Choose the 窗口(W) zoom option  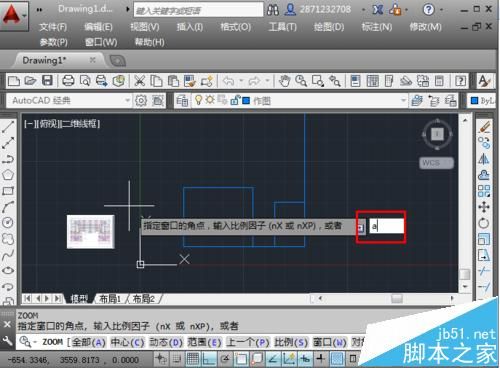click(x=330, y=342)
